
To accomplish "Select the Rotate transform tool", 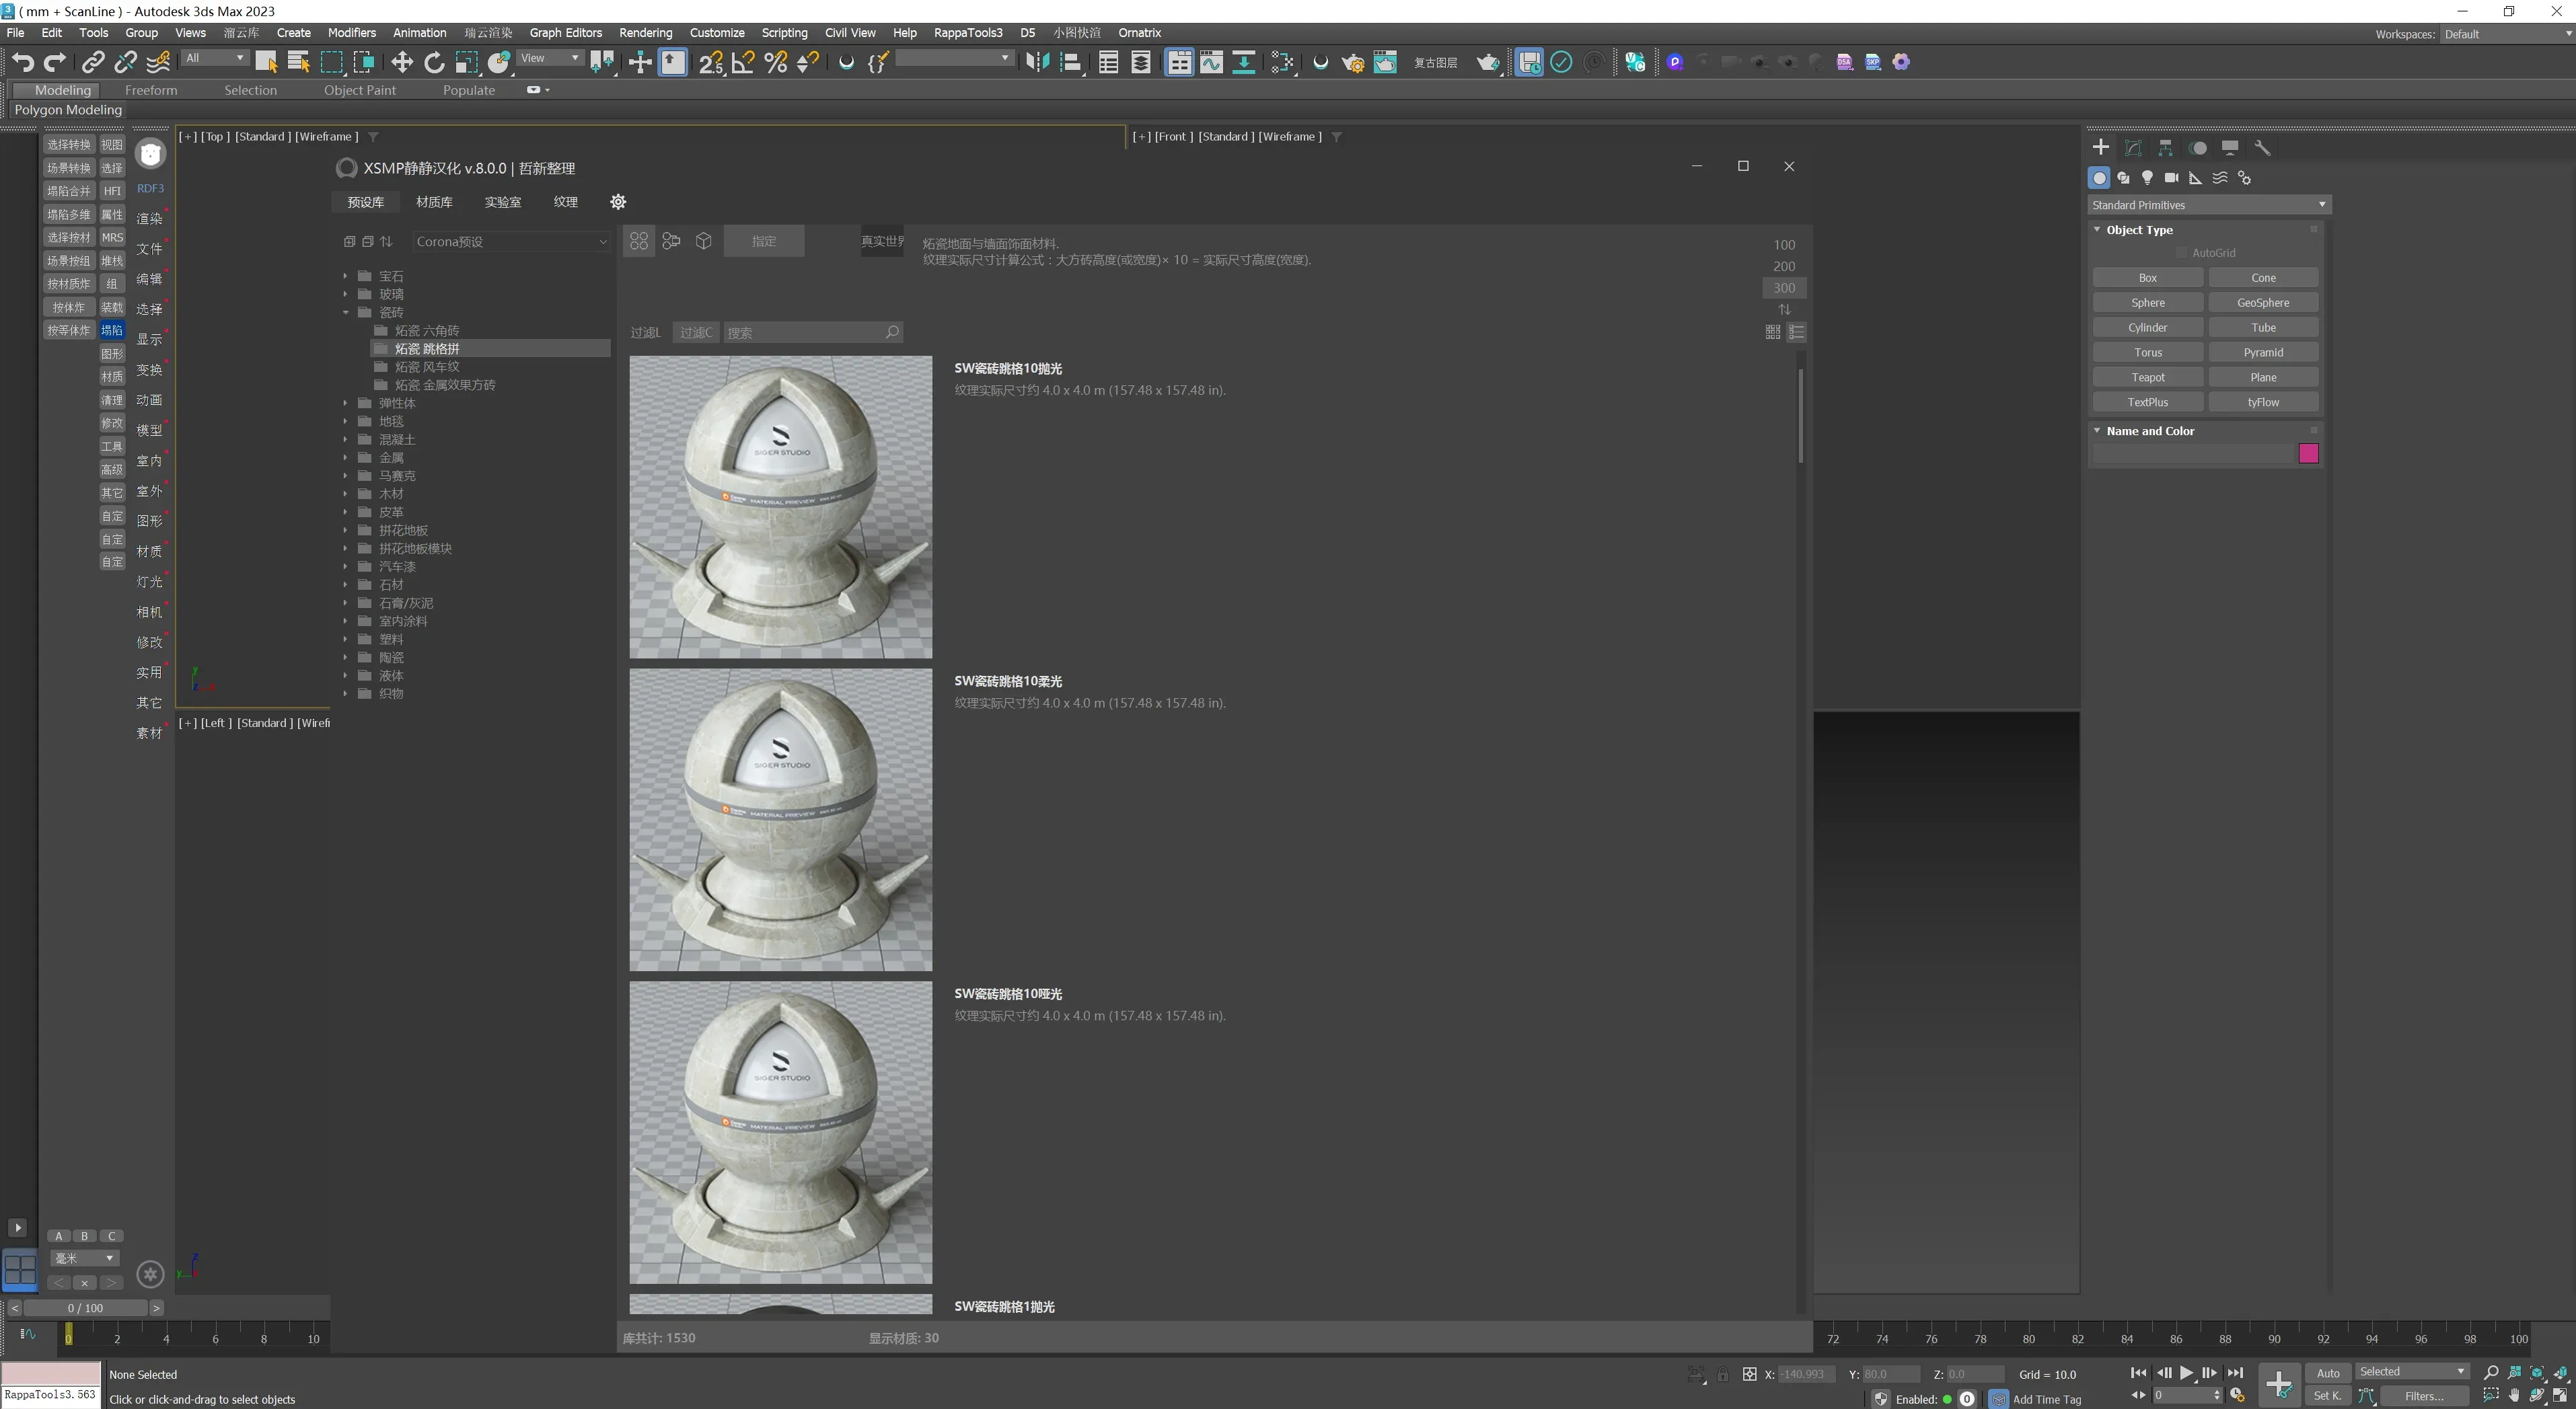I will tap(434, 62).
